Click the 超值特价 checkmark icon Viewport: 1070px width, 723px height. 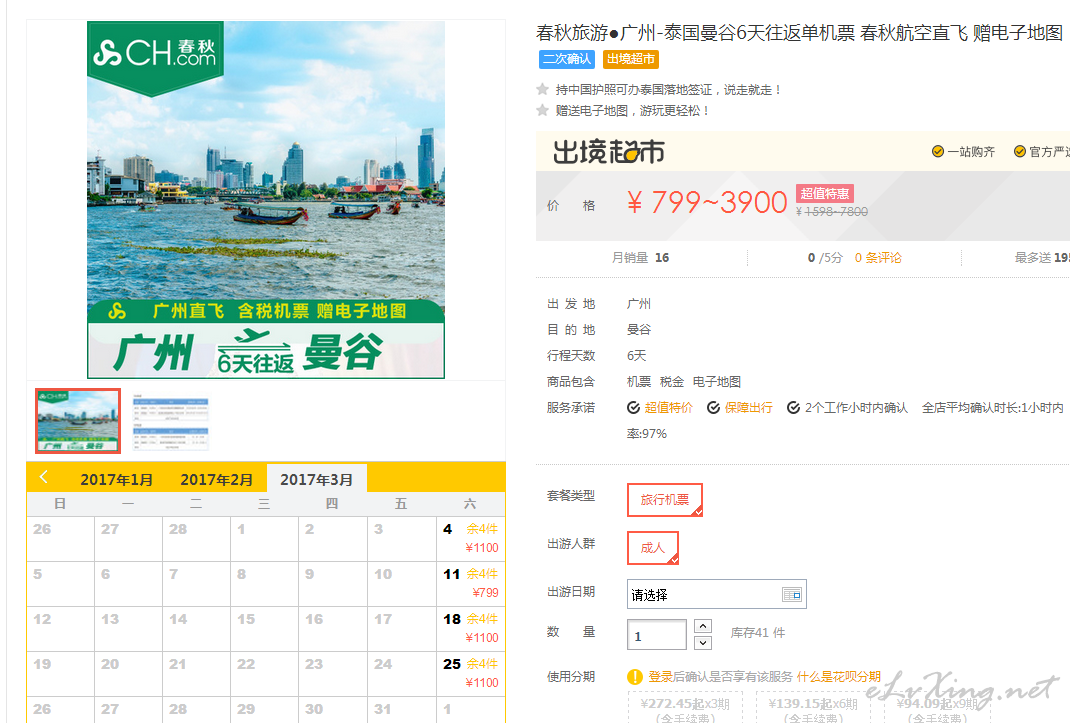click(633, 408)
